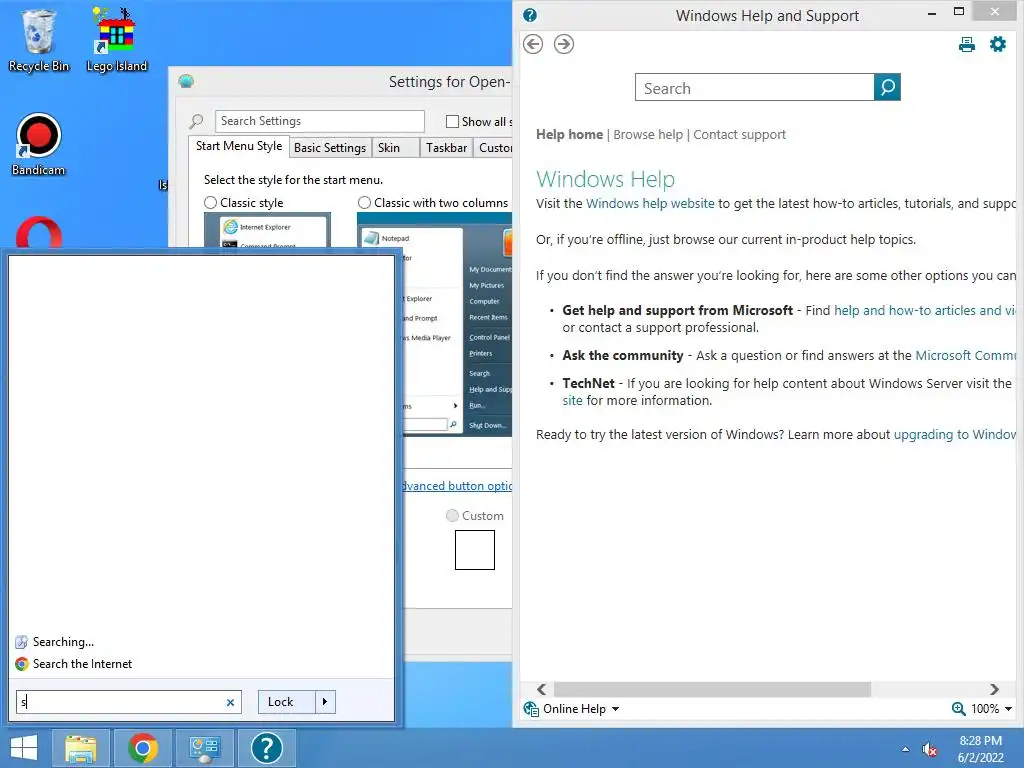Switch to the Start Menu Style tab
Image resolution: width=1024 pixels, height=768 pixels.
239,146
